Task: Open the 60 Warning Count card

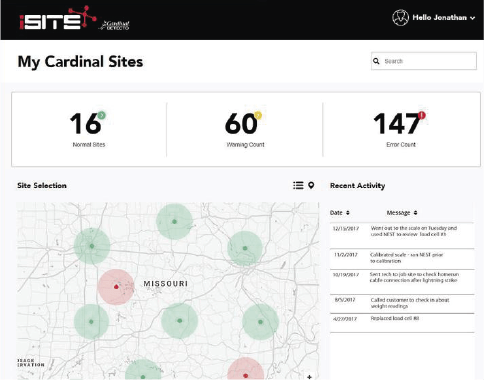Action: (245, 129)
